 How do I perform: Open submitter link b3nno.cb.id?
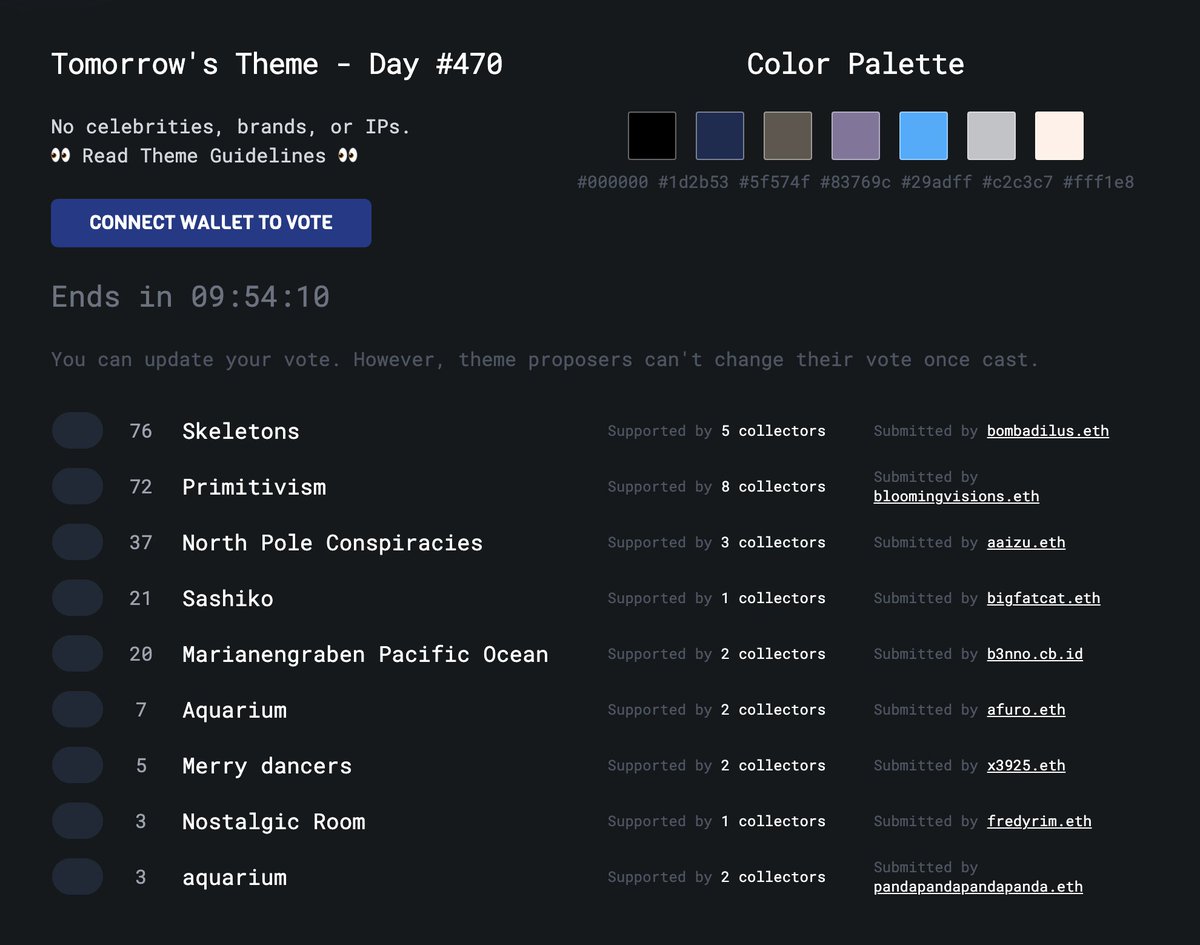[1035, 654]
